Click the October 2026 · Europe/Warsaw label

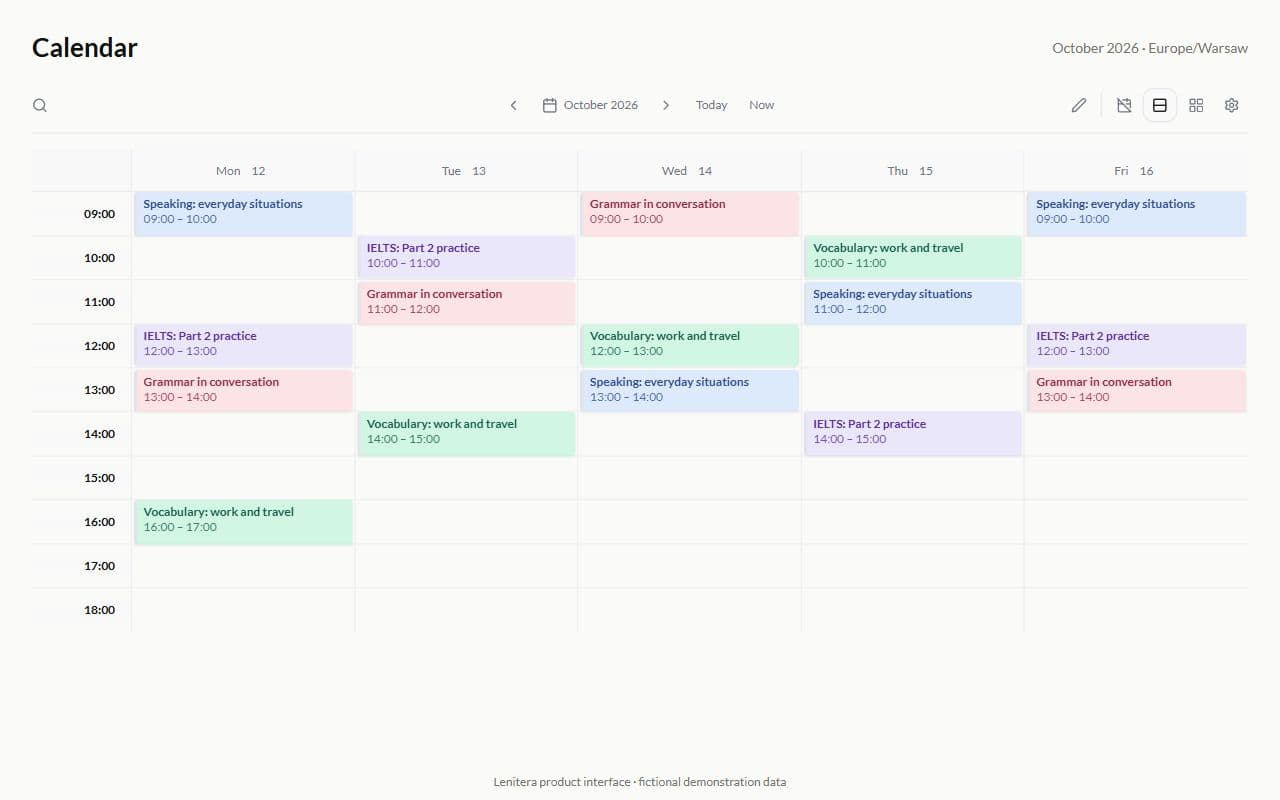click(x=1150, y=48)
